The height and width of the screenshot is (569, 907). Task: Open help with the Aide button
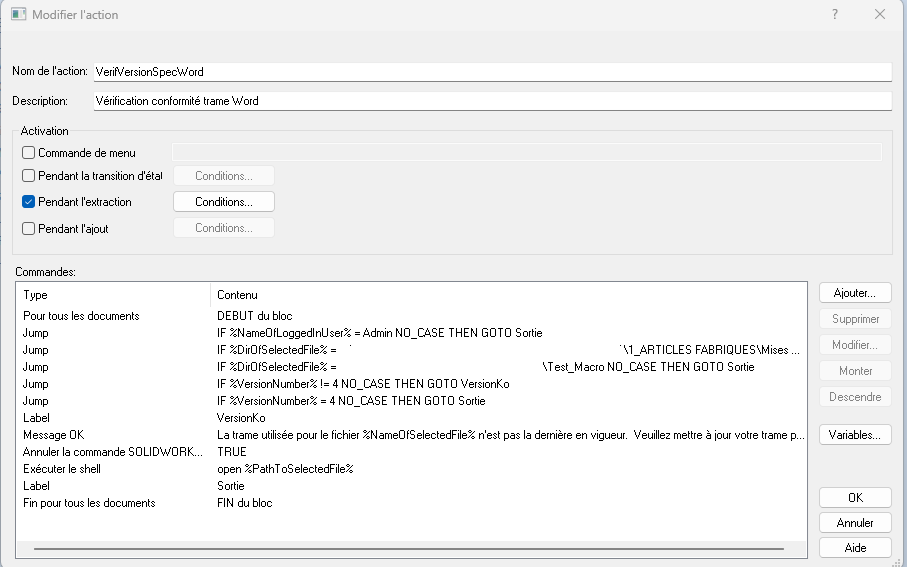coord(855,548)
